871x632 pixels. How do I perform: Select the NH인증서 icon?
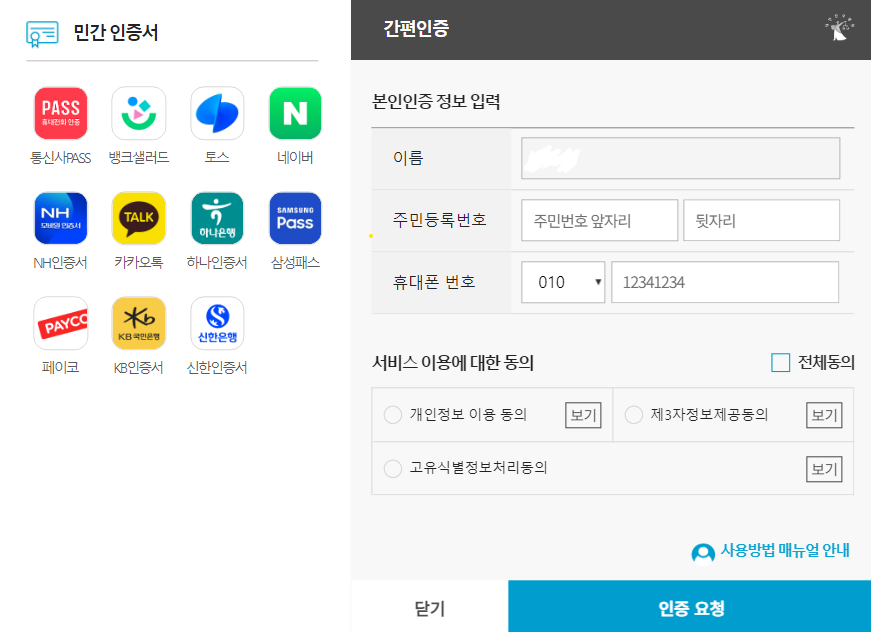click(61, 218)
